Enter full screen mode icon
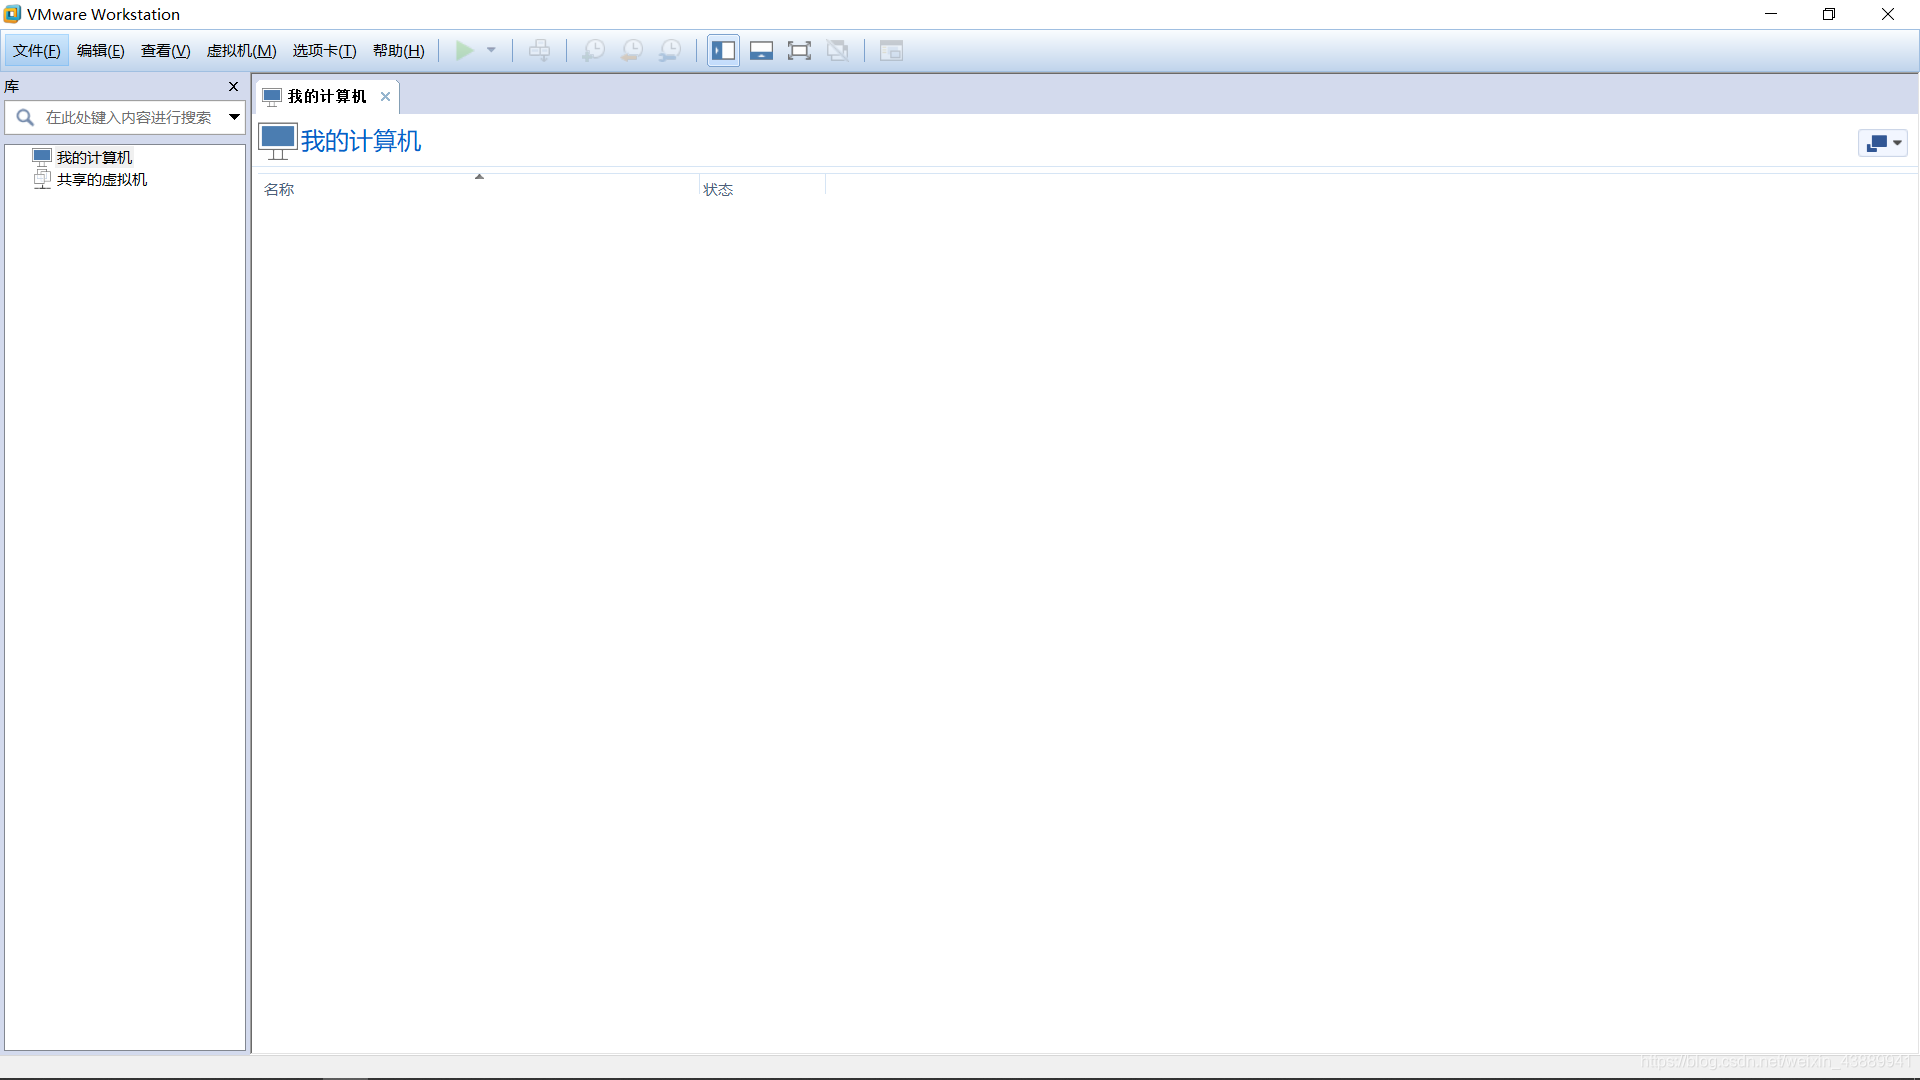The width and height of the screenshot is (1920, 1080). 799,51
